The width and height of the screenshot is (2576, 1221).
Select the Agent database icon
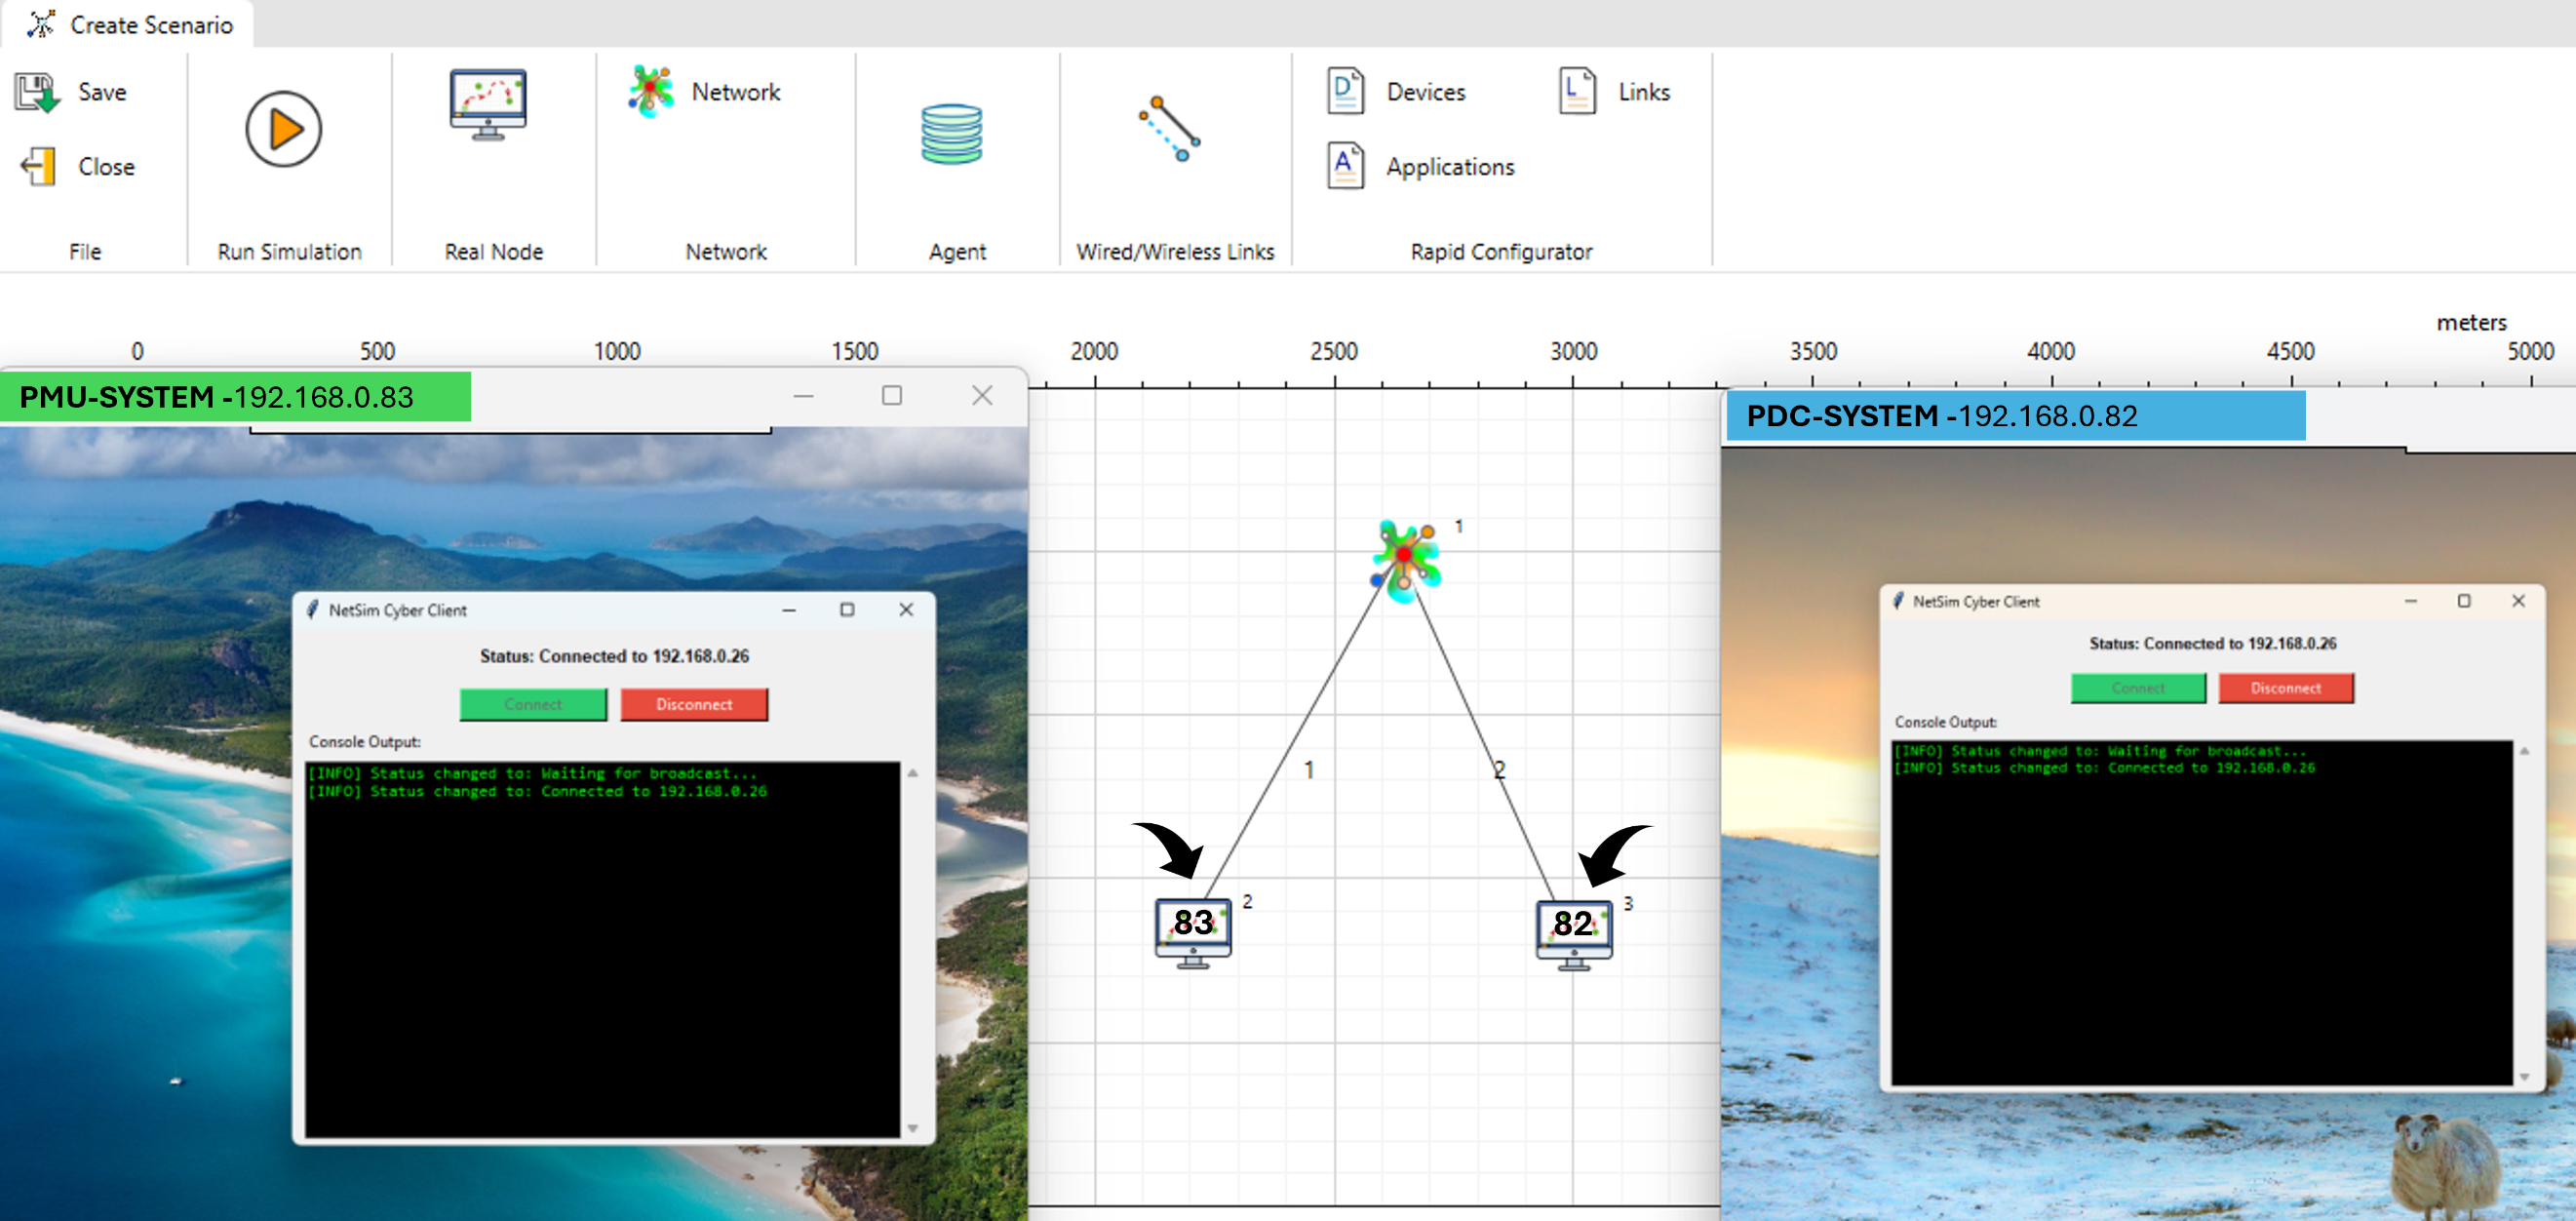coord(951,135)
